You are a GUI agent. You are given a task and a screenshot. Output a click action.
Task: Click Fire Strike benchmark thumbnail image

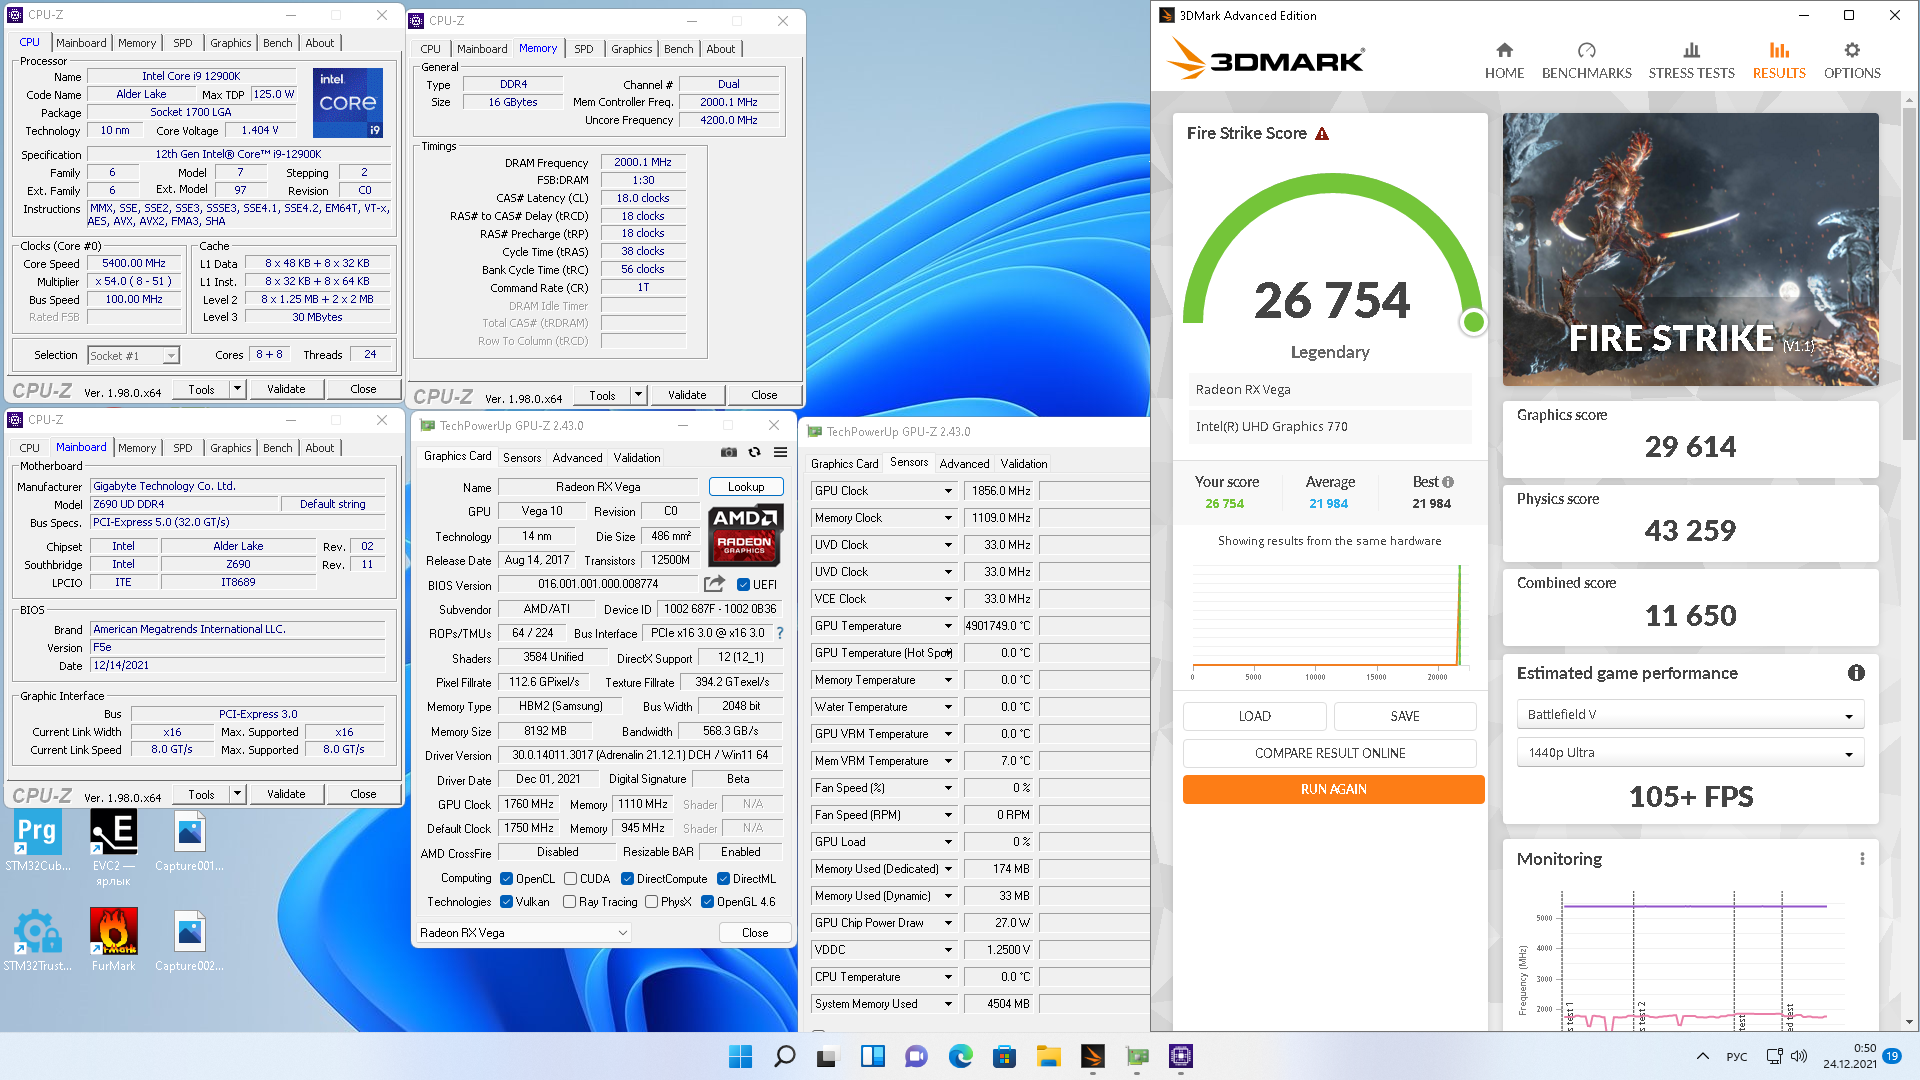tap(1690, 249)
